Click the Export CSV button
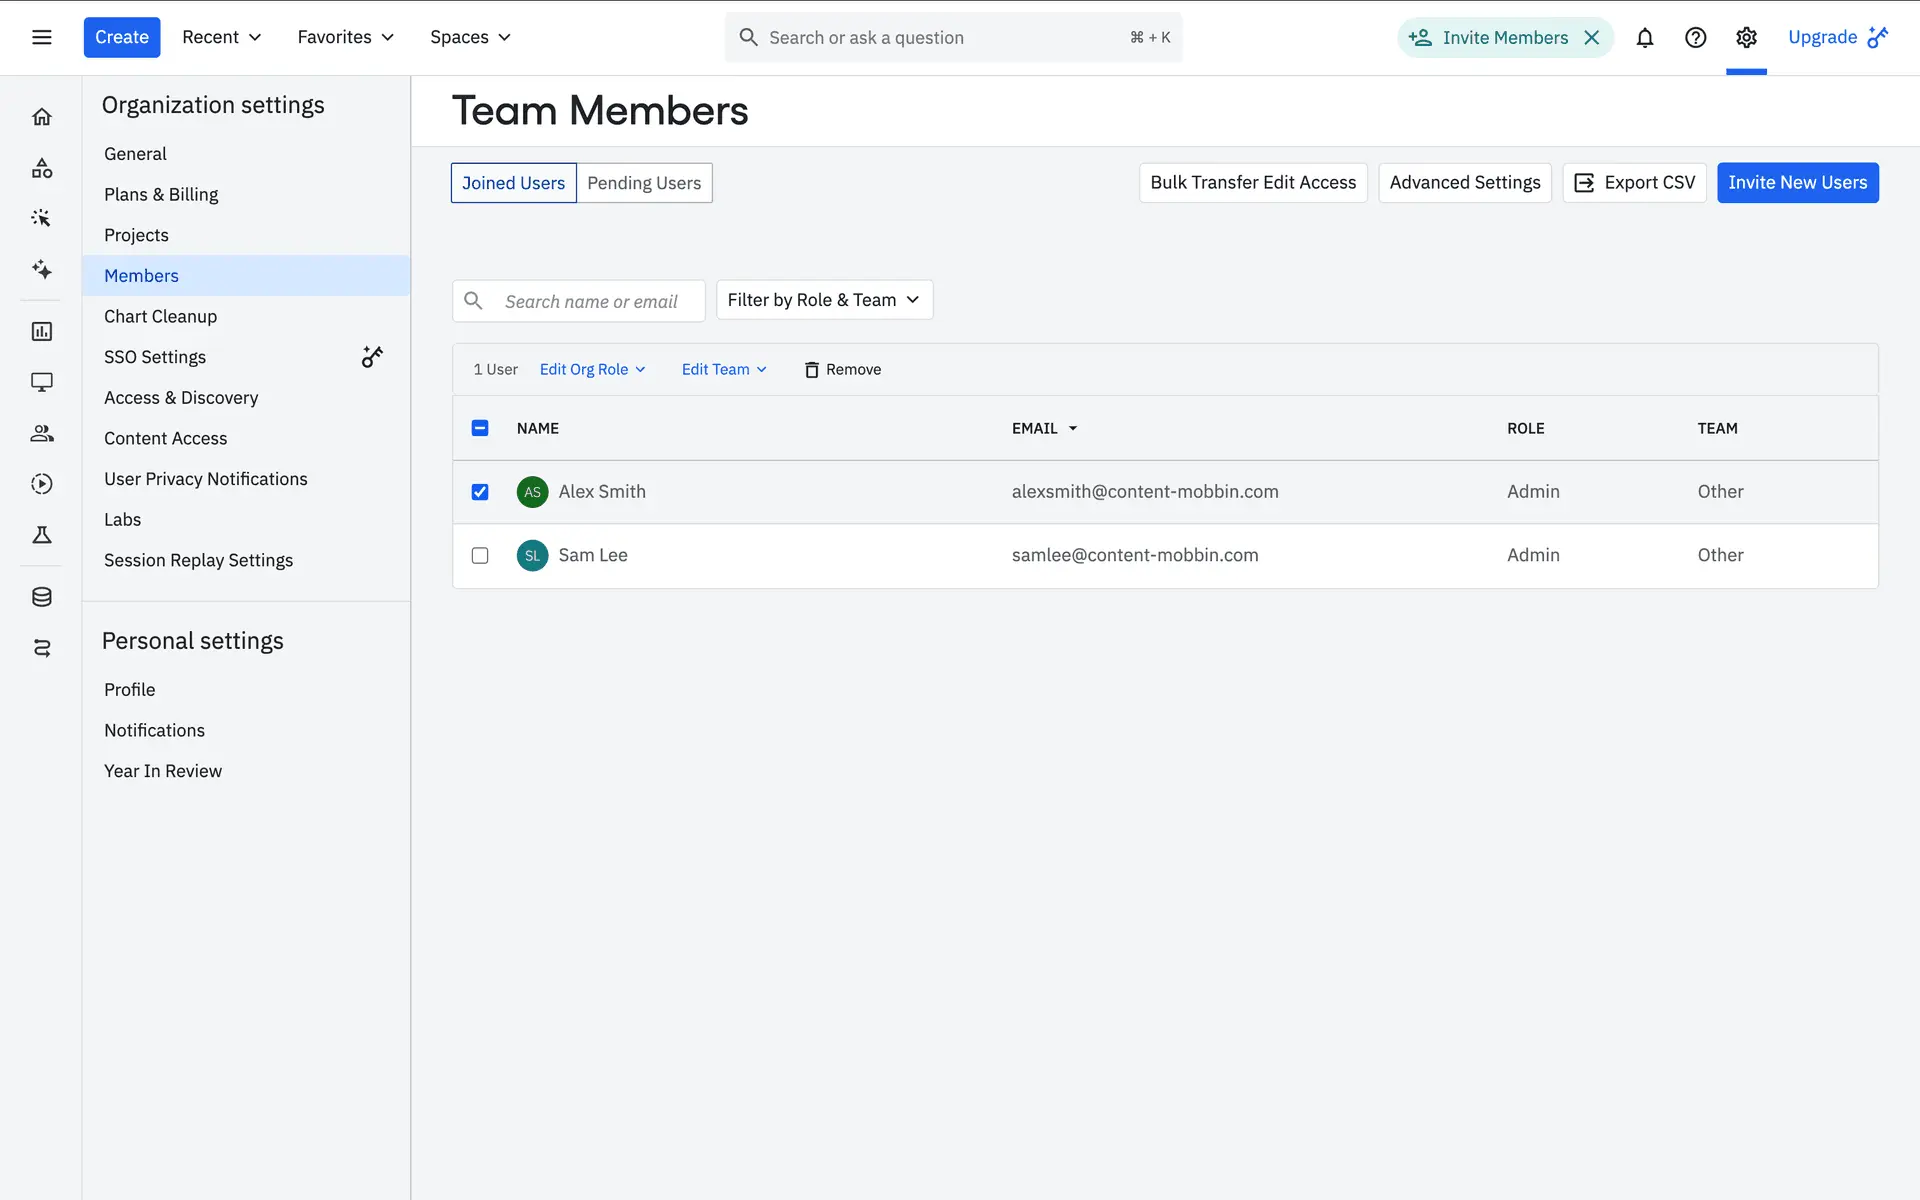The height and width of the screenshot is (1200, 1920). [1634, 183]
